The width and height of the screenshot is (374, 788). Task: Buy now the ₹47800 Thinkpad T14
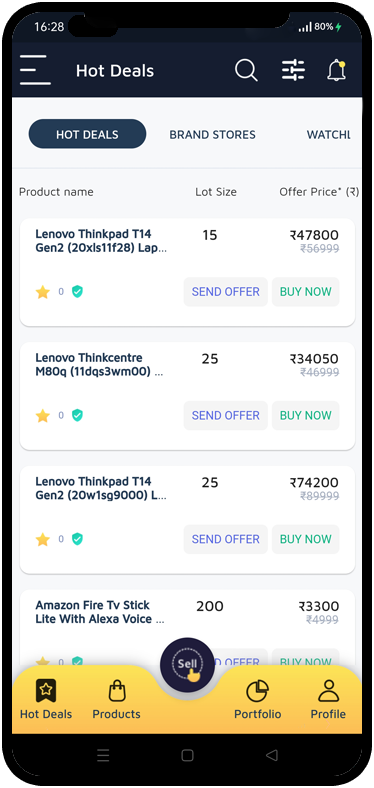pyautogui.click(x=306, y=292)
